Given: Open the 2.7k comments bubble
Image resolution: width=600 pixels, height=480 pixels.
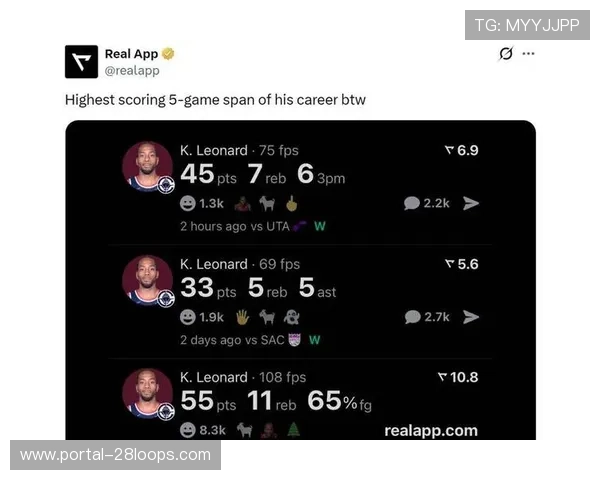Looking at the screenshot, I should [427, 317].
